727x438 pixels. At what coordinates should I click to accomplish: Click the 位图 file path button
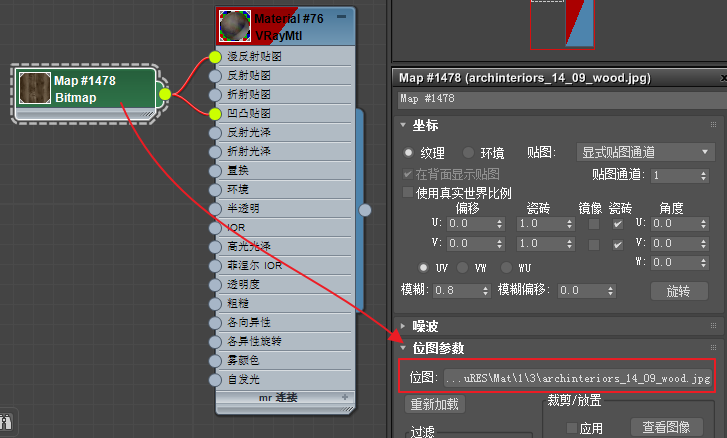pyautogui.click(x=577, y=379)
